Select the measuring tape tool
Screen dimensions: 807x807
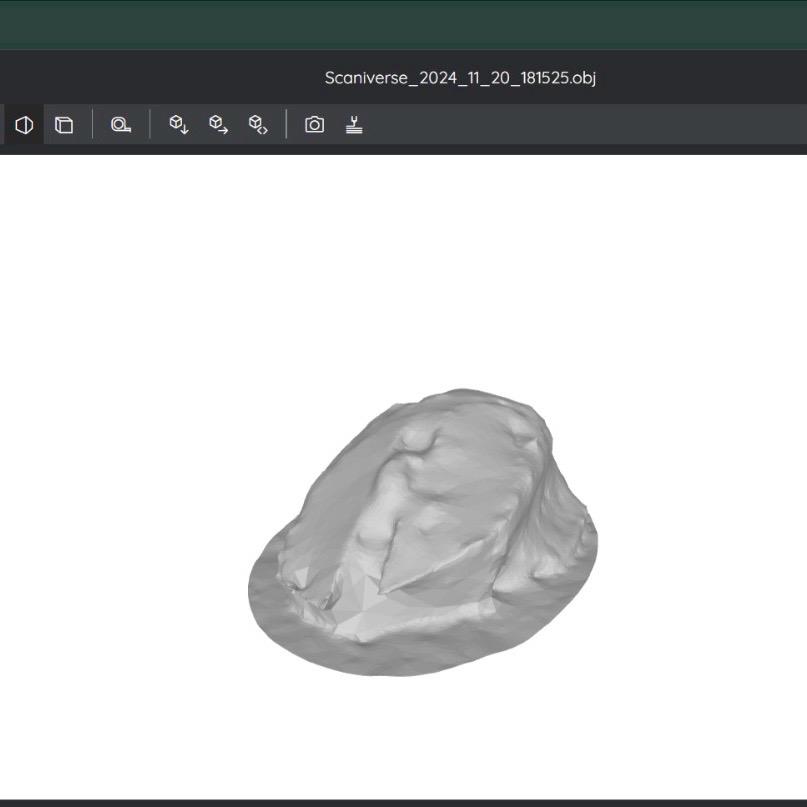120,124
